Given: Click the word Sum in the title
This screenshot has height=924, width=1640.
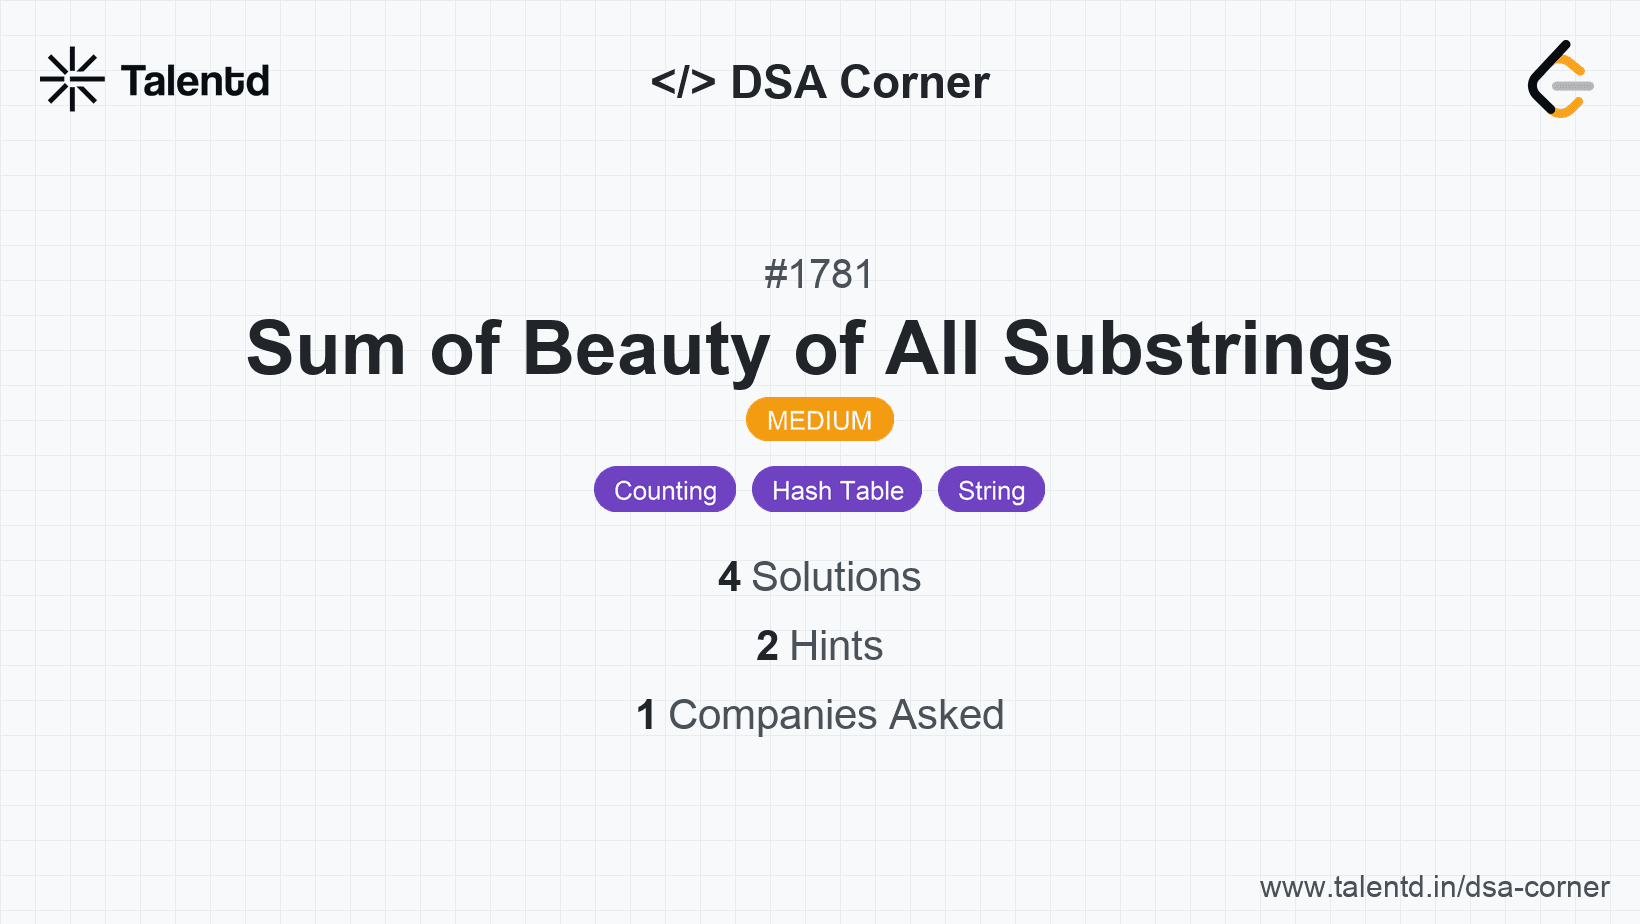Looking at the screenshot, I should pos(326,348).
